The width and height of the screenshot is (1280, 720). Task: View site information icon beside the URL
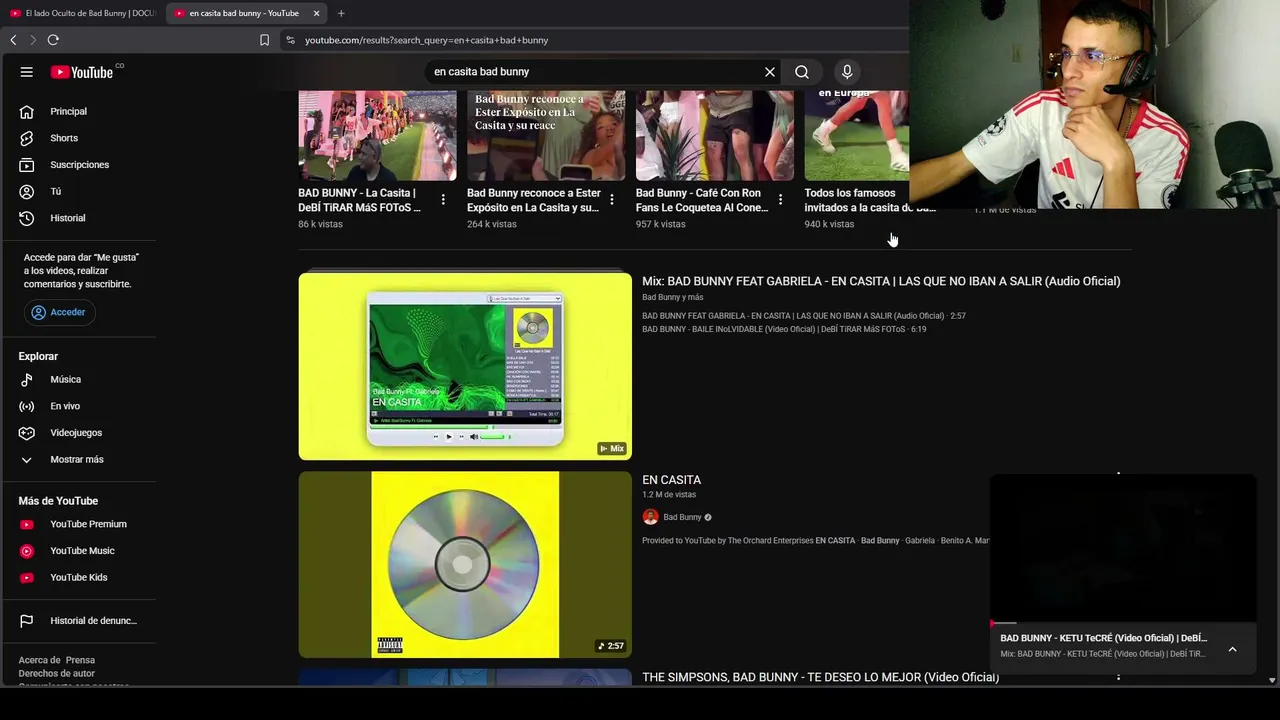(x=290, y=40)
